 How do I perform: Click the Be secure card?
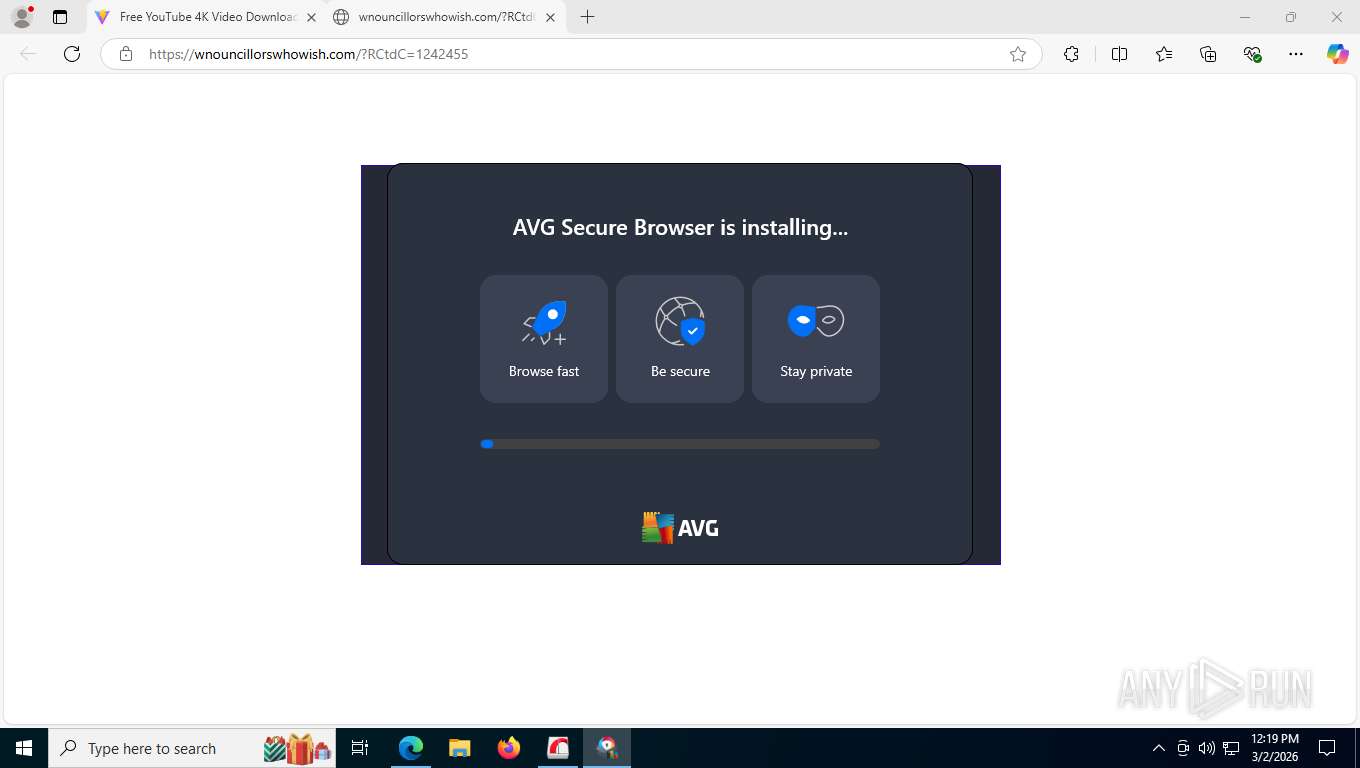pyautogui.click(x=680, y=339)
